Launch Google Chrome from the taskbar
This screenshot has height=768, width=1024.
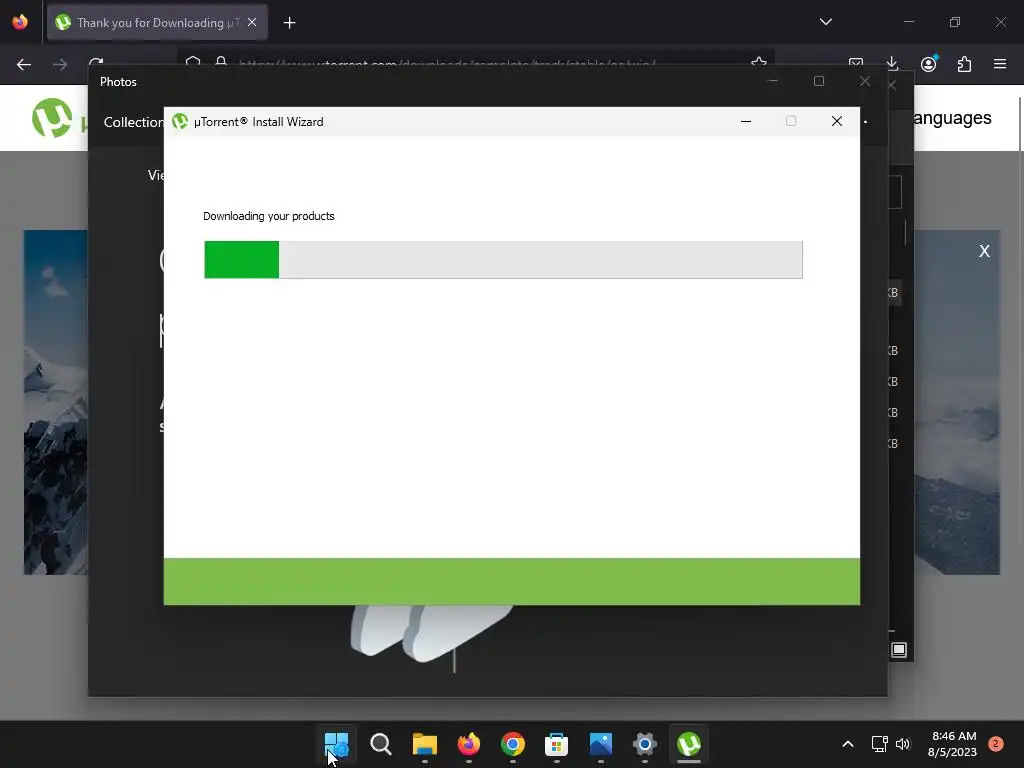click(x=513, y=744)
